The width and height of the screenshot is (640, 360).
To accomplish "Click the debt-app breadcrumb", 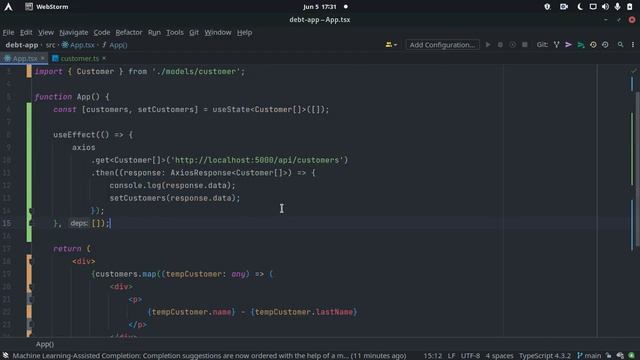I will [22, 45].
